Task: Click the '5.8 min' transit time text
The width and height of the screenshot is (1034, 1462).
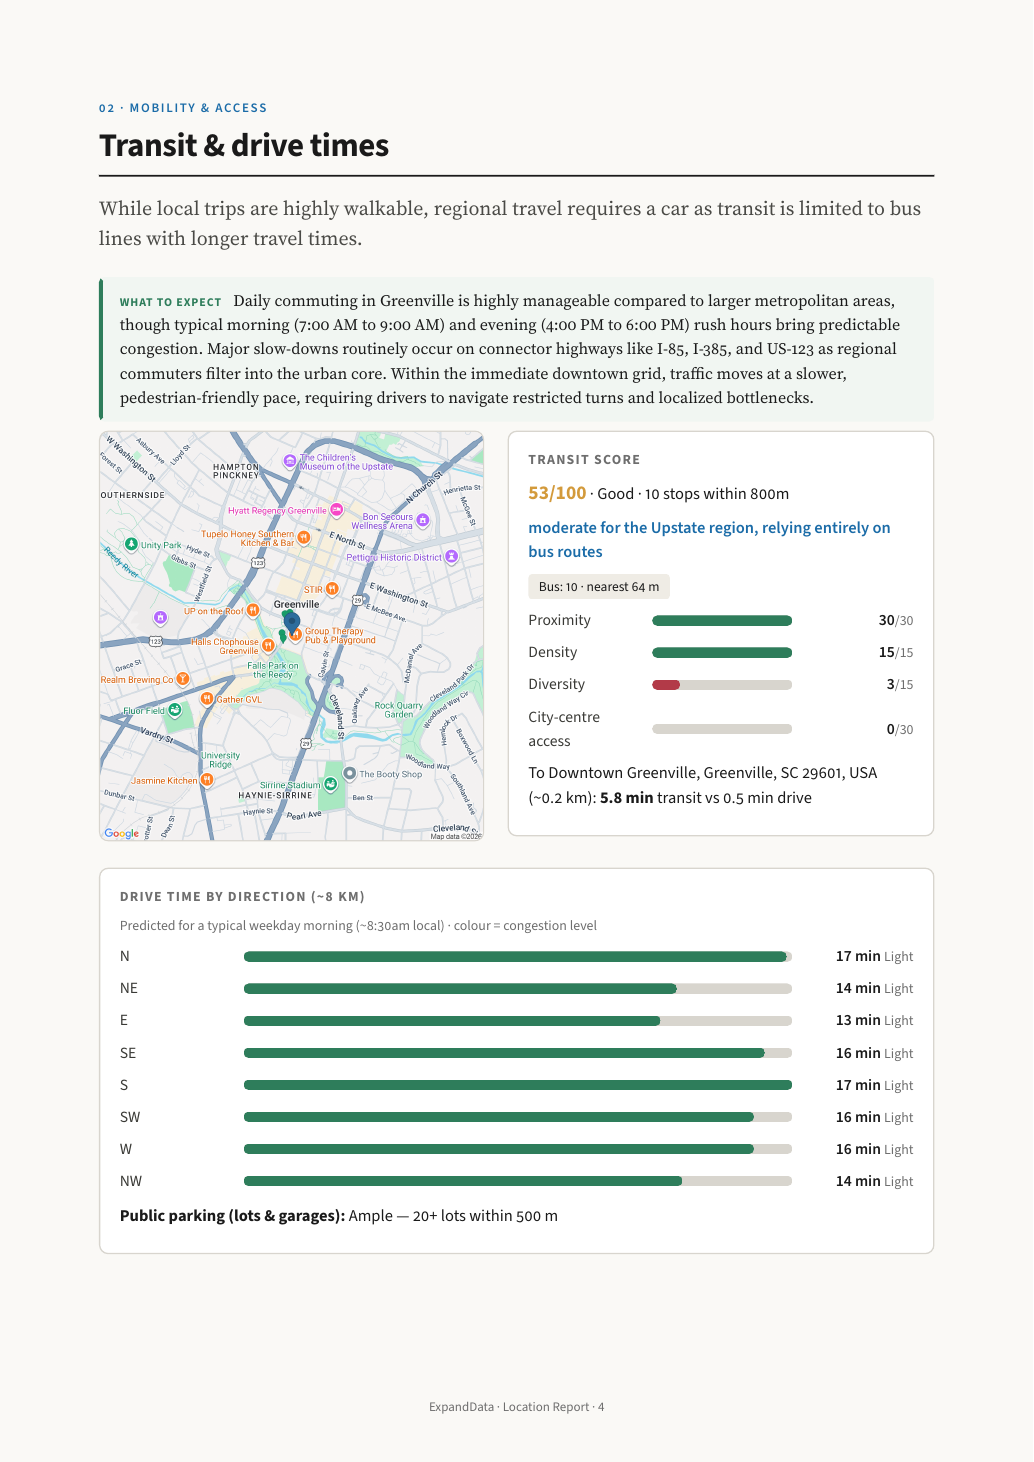Action: [627, 798]
